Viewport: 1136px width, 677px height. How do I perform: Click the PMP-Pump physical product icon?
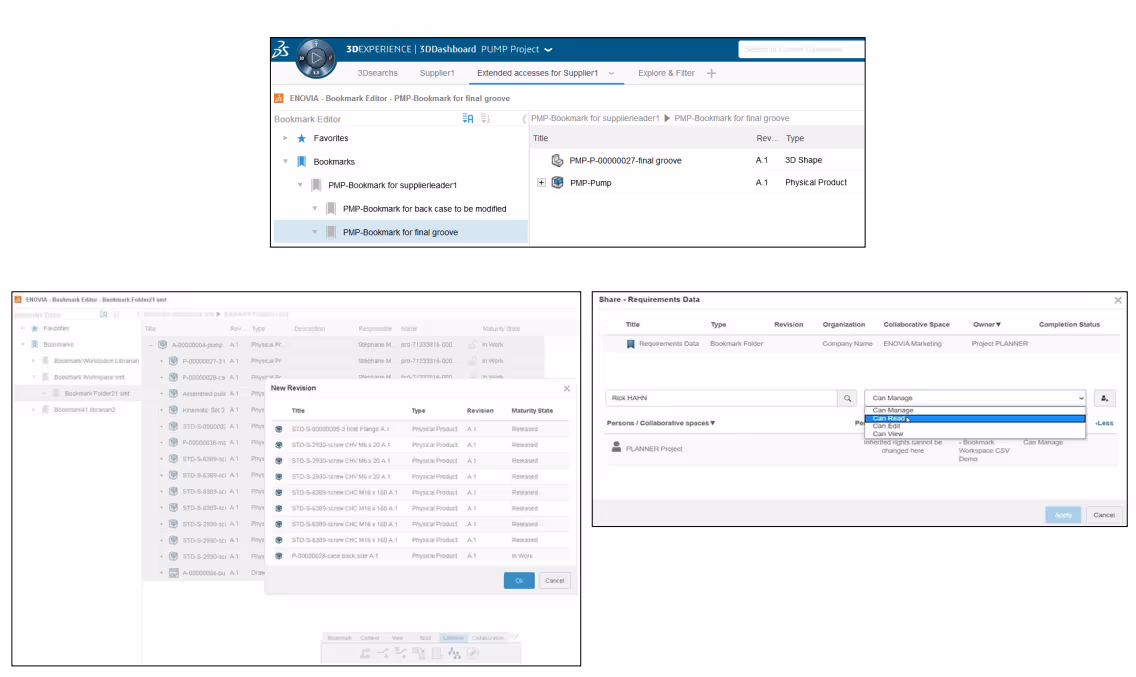pyautogui.click(x=557, y=183)
